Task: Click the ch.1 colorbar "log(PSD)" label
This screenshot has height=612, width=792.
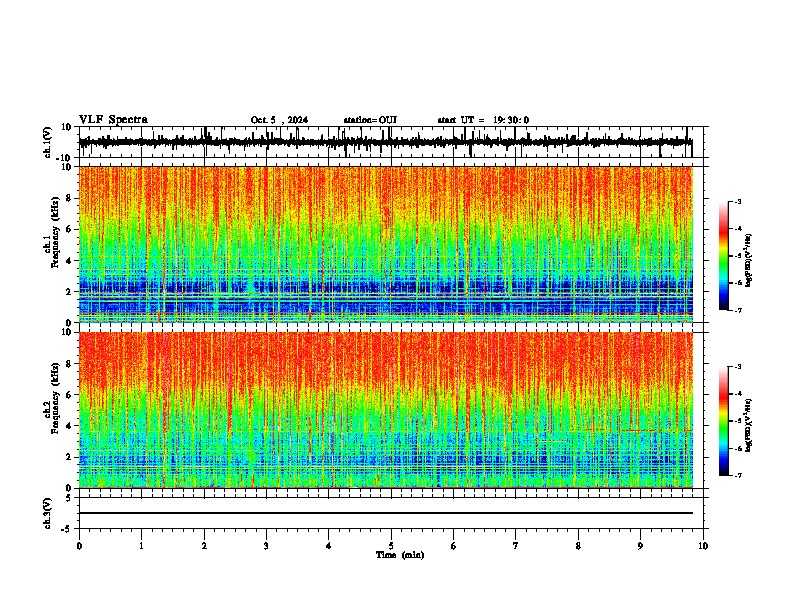Action: click(x=749, y=261)
